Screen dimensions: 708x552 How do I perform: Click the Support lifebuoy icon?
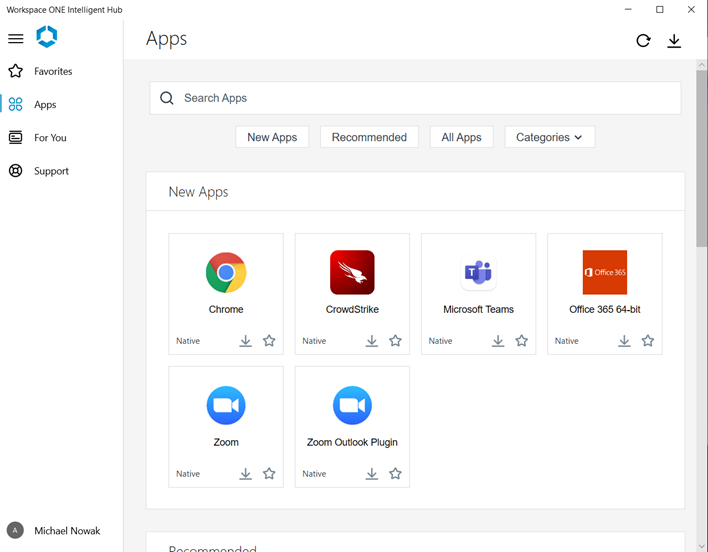click(15, 171)
